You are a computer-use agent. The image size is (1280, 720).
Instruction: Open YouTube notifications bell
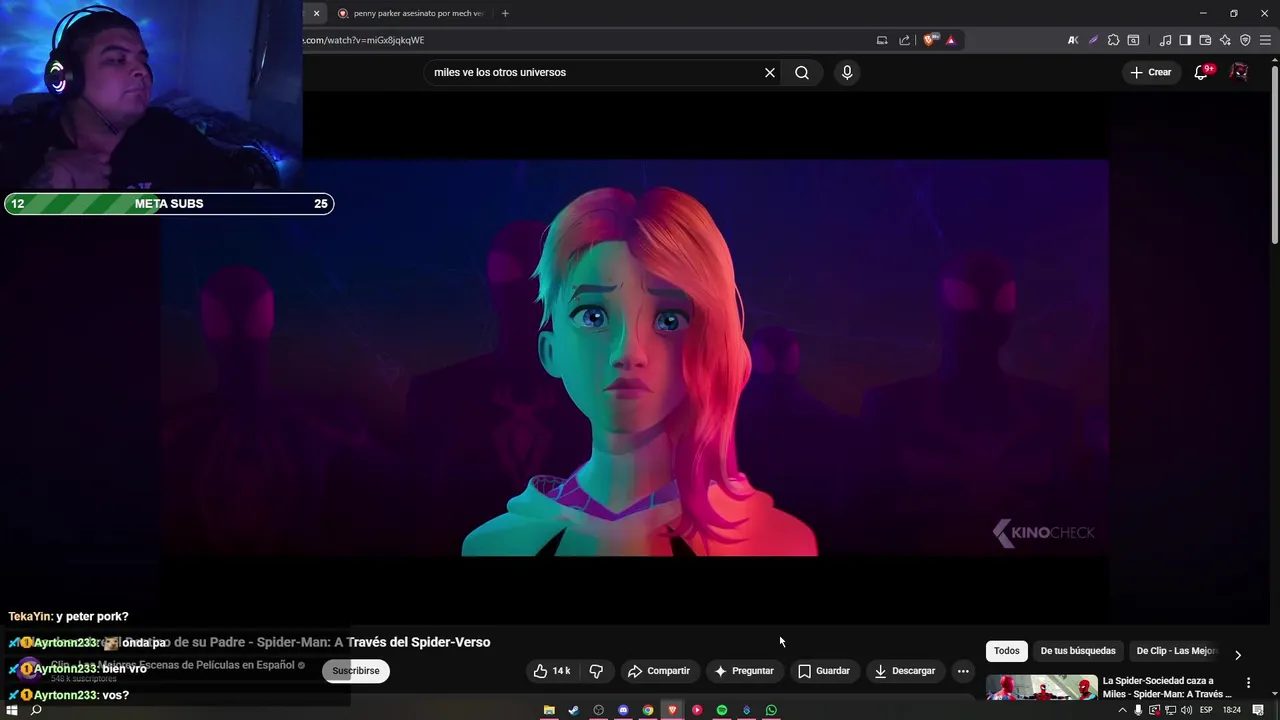(x=1202, y=72)
